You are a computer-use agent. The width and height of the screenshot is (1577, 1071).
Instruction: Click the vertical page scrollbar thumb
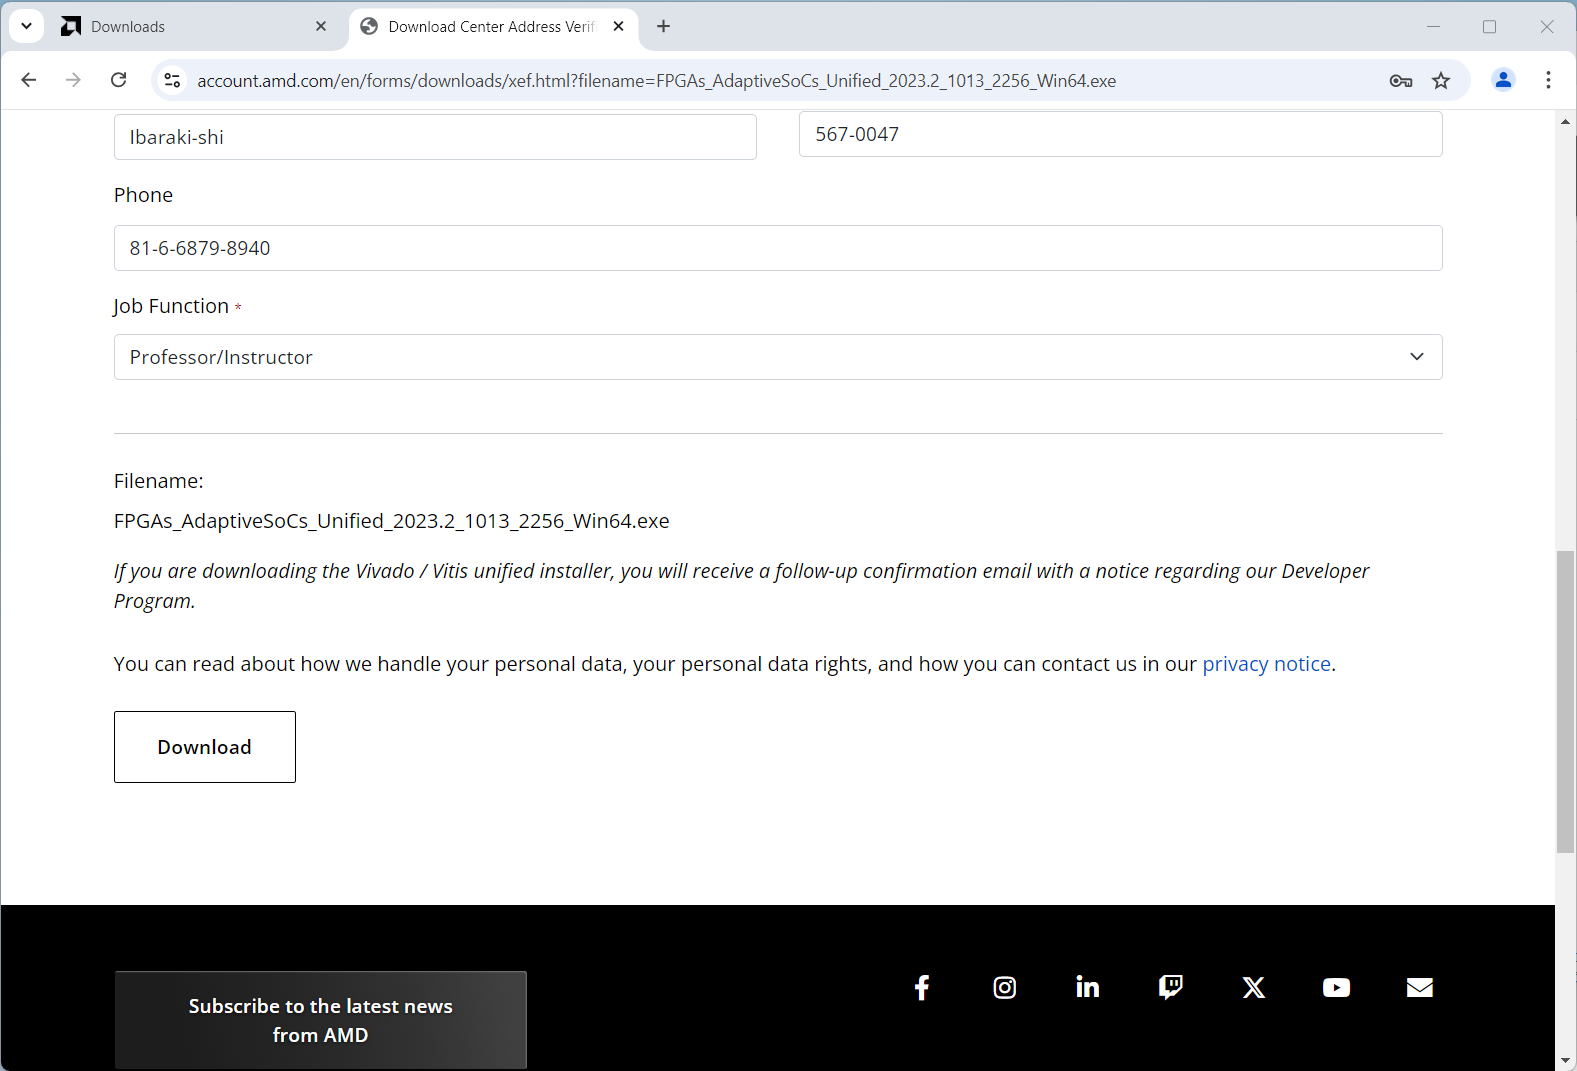click(1565, 700)
